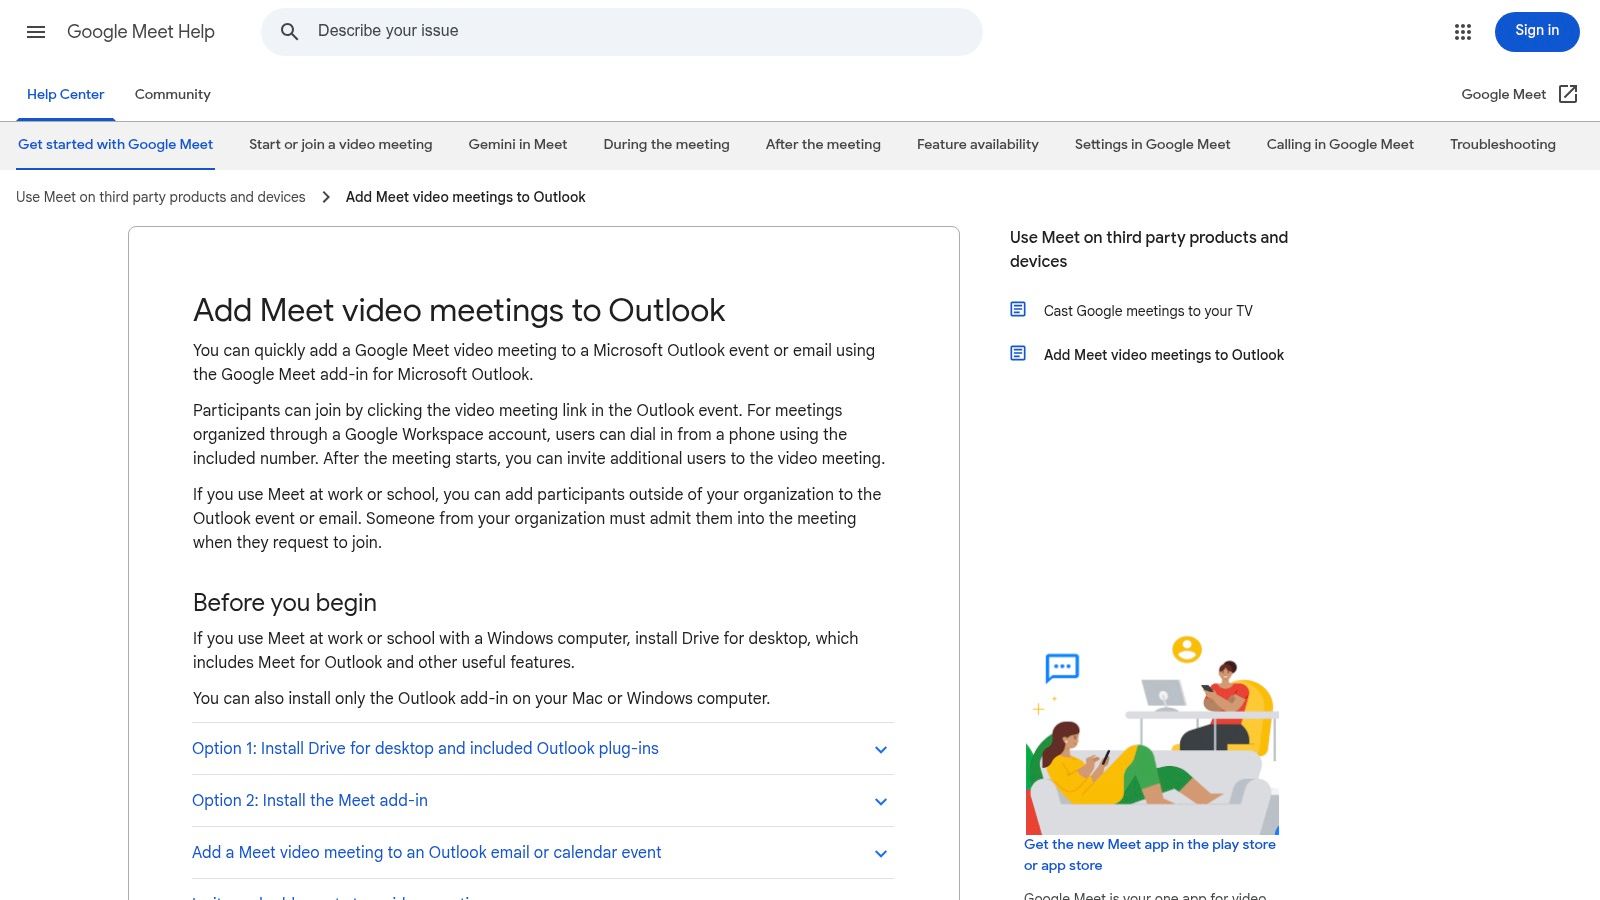Screen dimensions: 1600x900
Task: Select Get started with Google Meet tab
Action: coord(116,144)
